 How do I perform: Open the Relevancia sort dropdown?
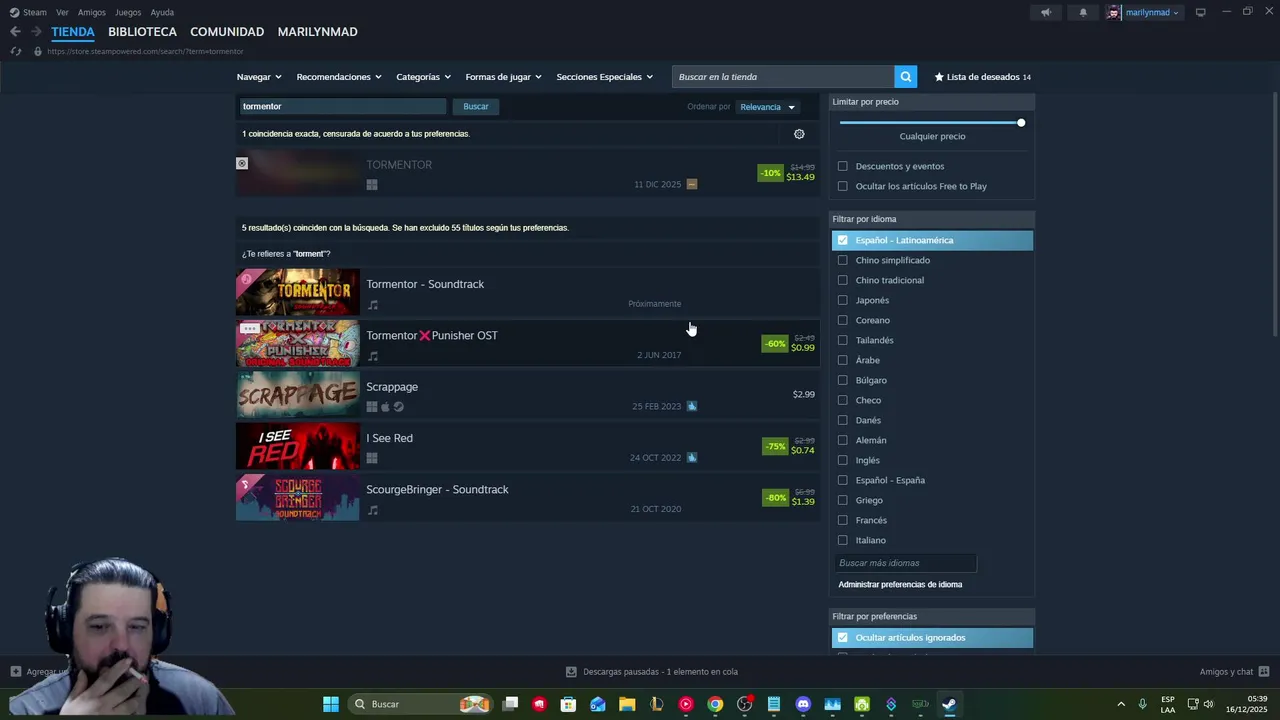[x=767, y=107]
